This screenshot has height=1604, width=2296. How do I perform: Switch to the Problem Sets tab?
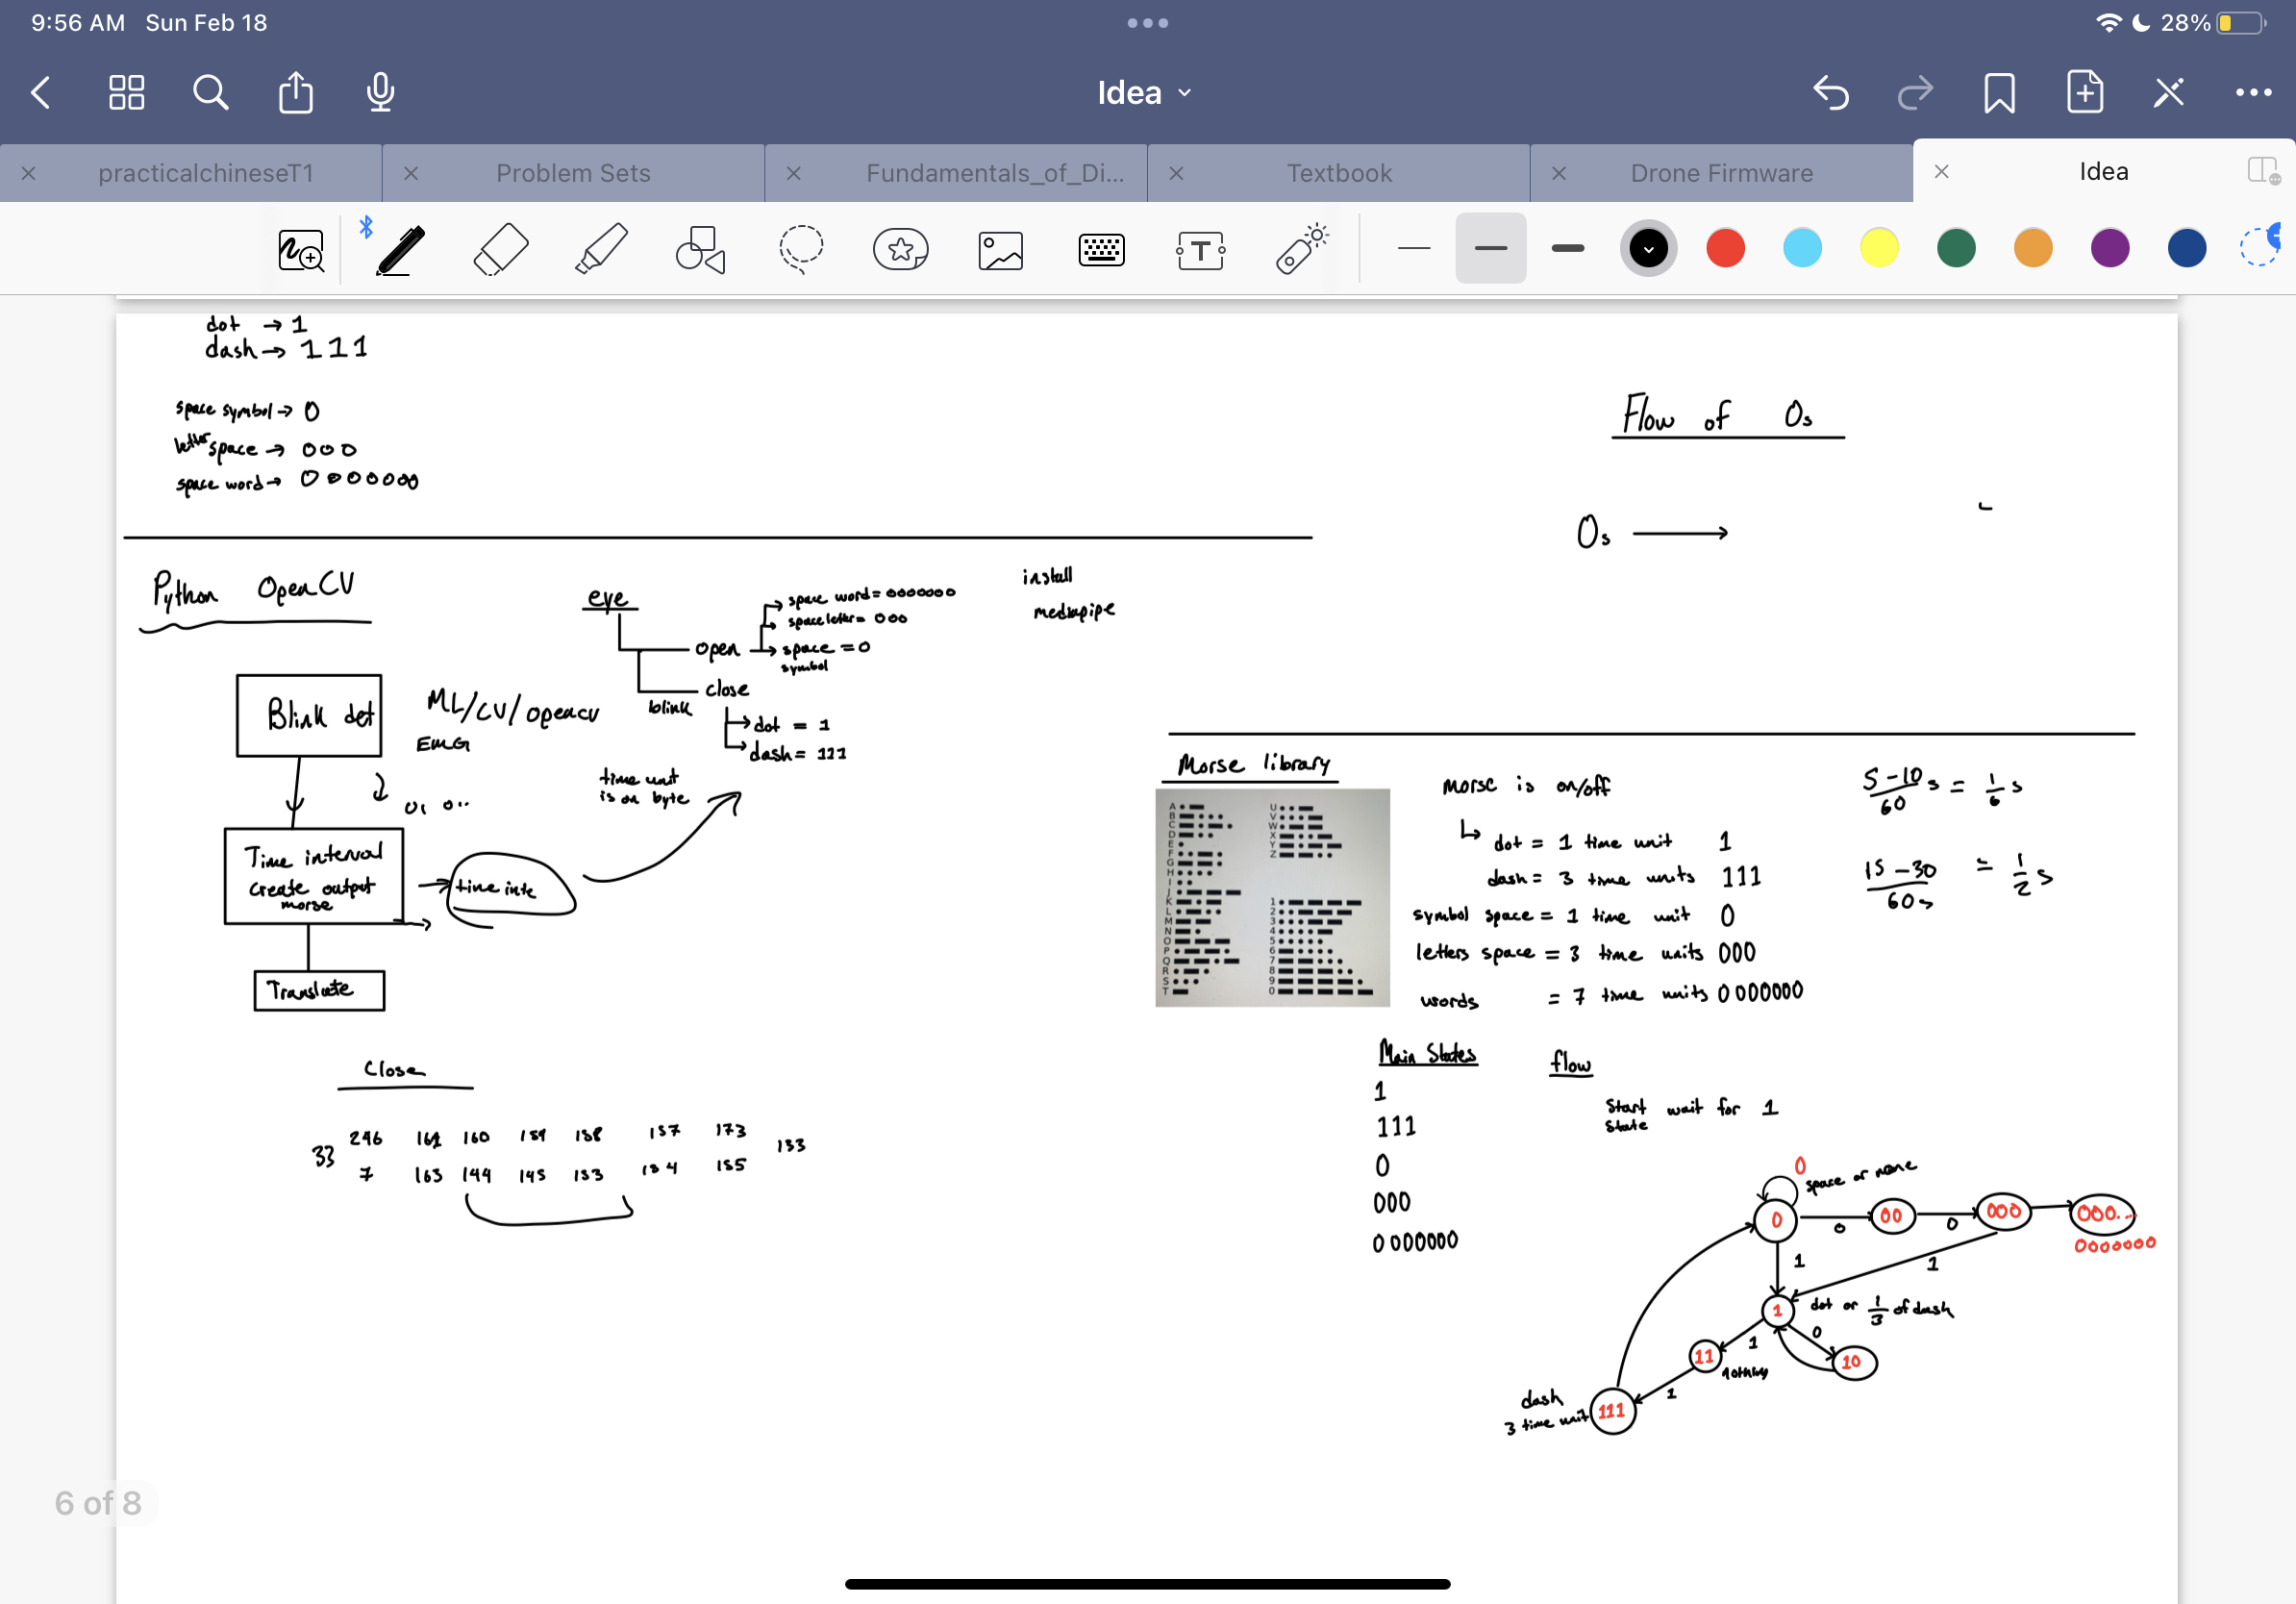pyautogui.click(x=573, y=173)
